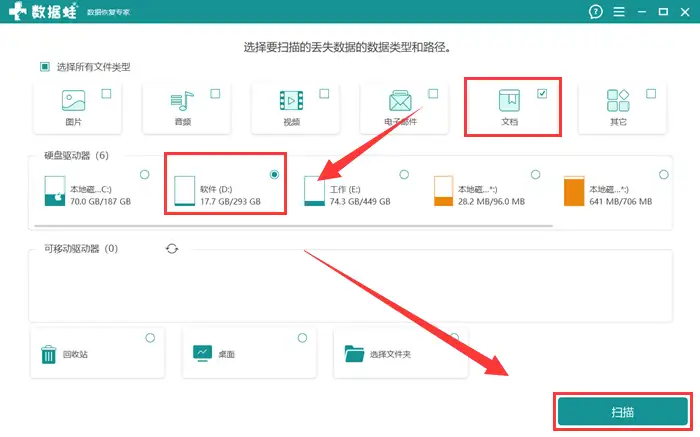
Task: Start scanning with the 扫描 button
Action: click(x=623, y=412)
